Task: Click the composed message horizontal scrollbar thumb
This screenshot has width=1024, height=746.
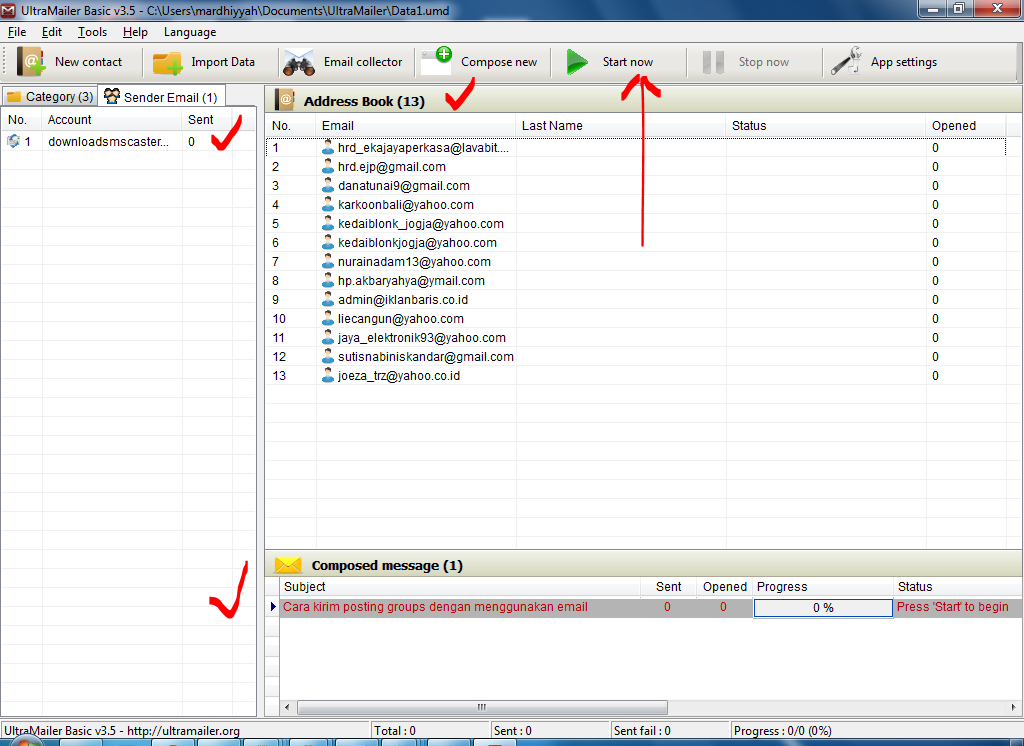Action: tap(483, 707)
